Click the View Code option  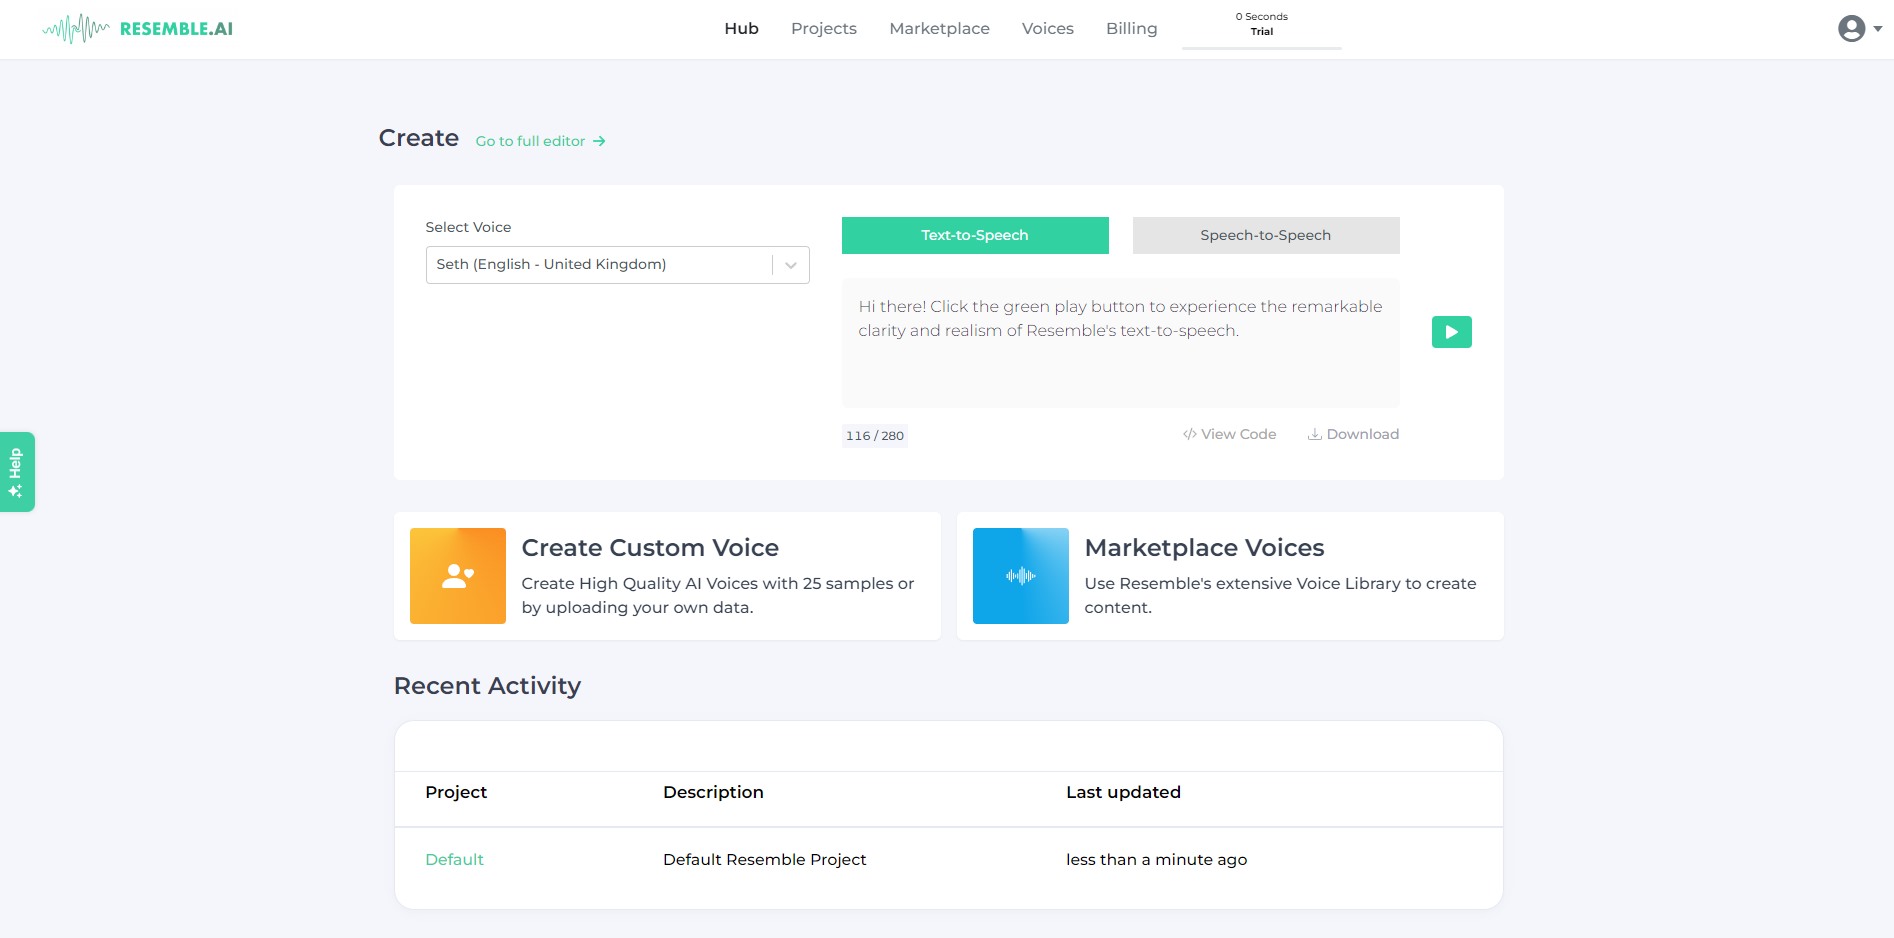click(x=1229, y=434)
